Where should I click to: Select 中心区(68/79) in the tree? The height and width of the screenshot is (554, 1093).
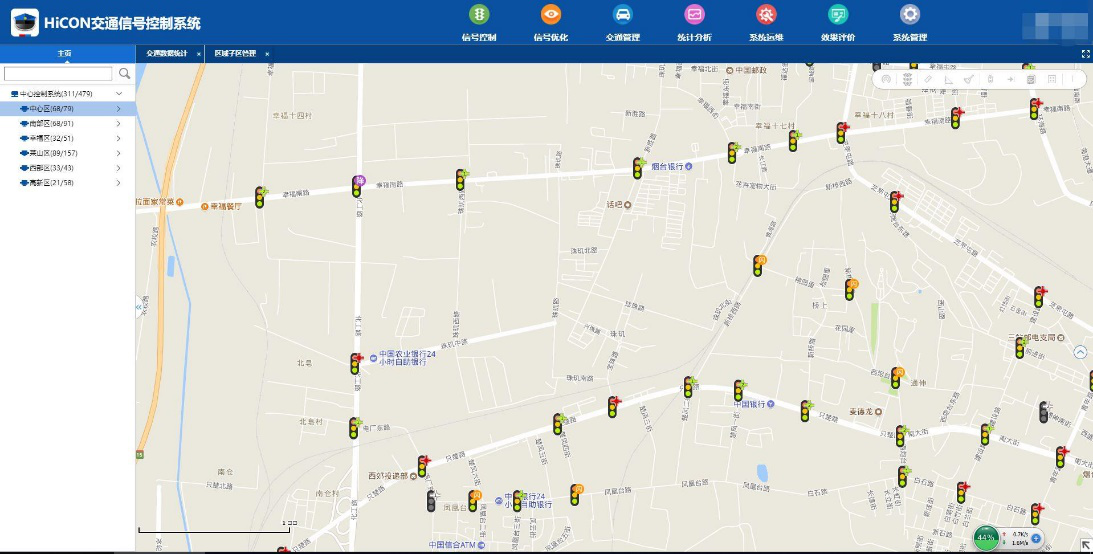click(x=51, y=108)
